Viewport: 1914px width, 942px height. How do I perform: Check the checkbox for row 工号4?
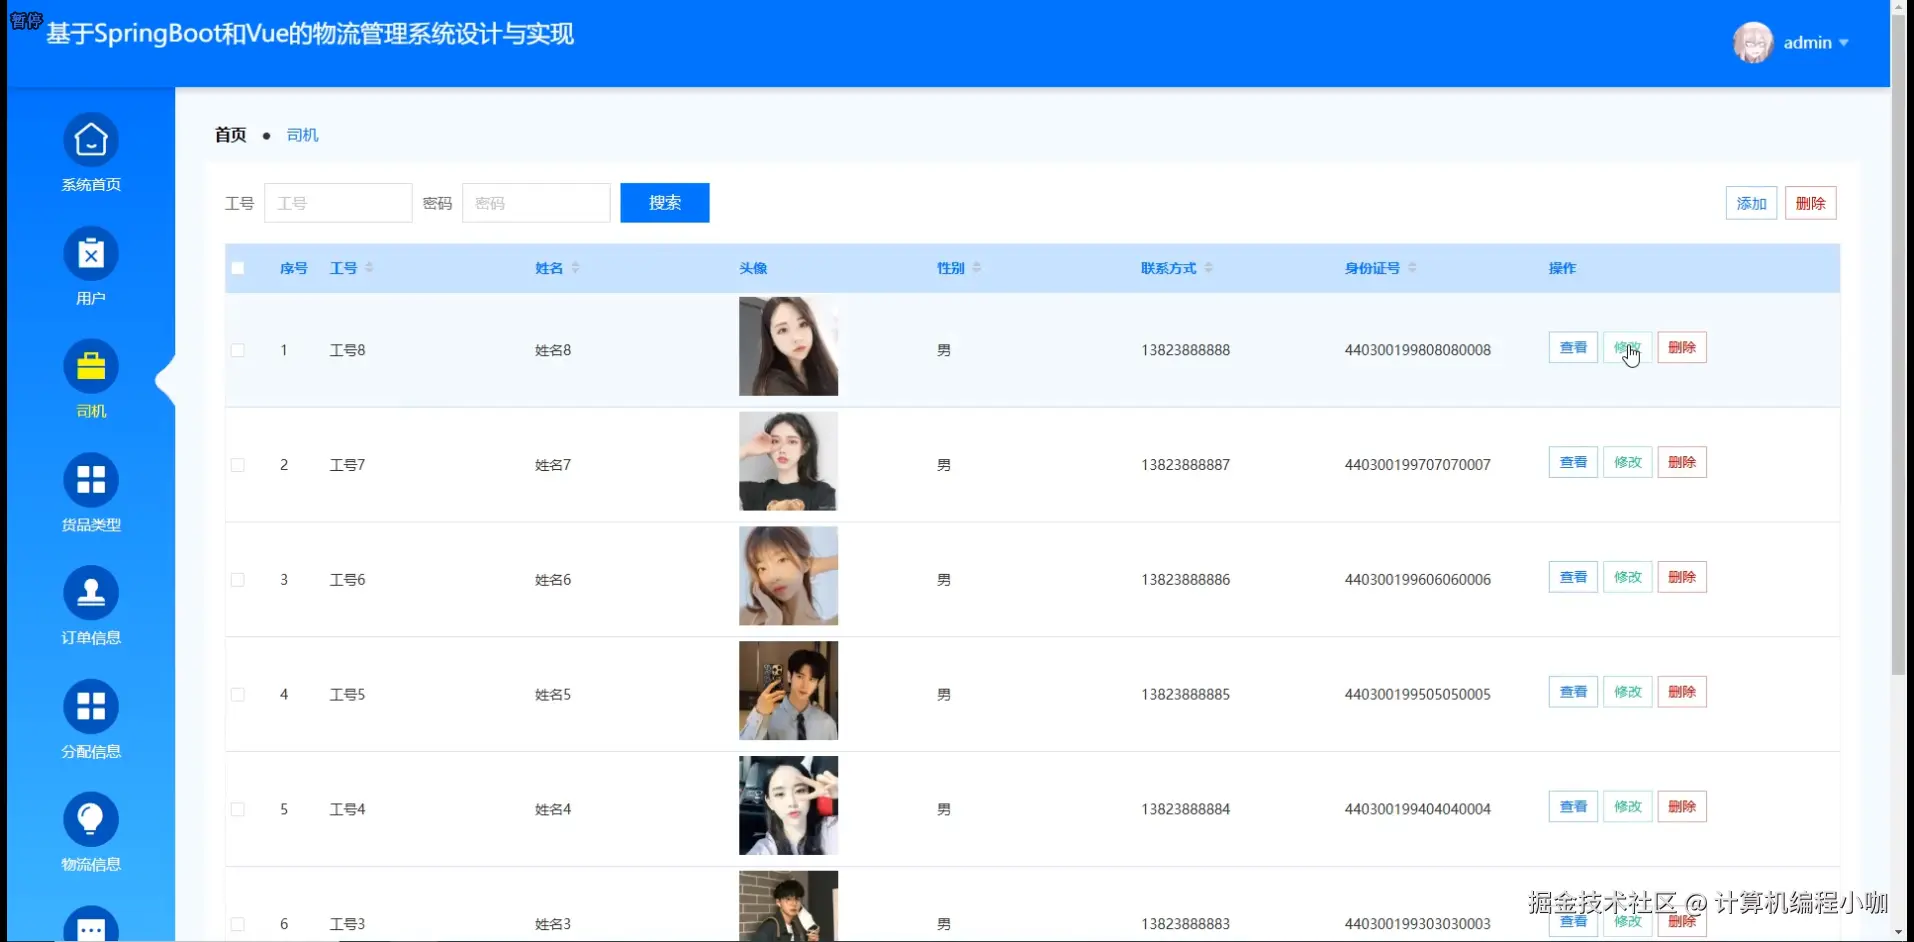point(238,809)
